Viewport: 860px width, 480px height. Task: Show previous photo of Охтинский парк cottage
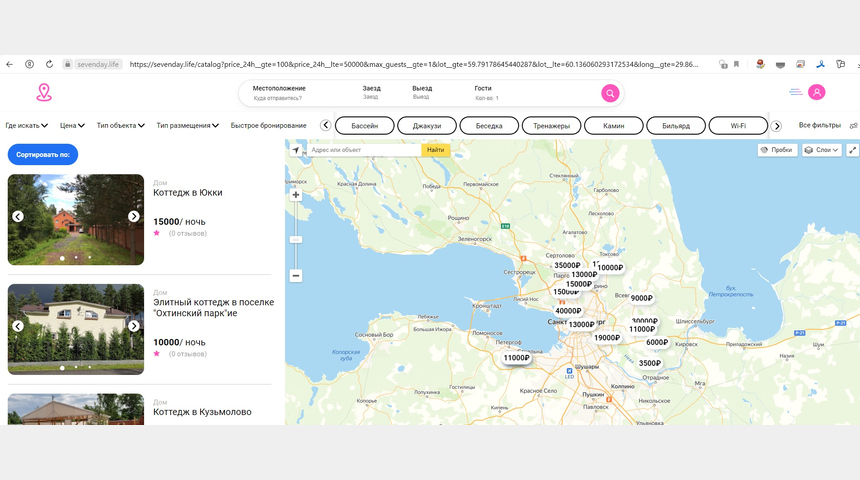click(x=18, y=326)
